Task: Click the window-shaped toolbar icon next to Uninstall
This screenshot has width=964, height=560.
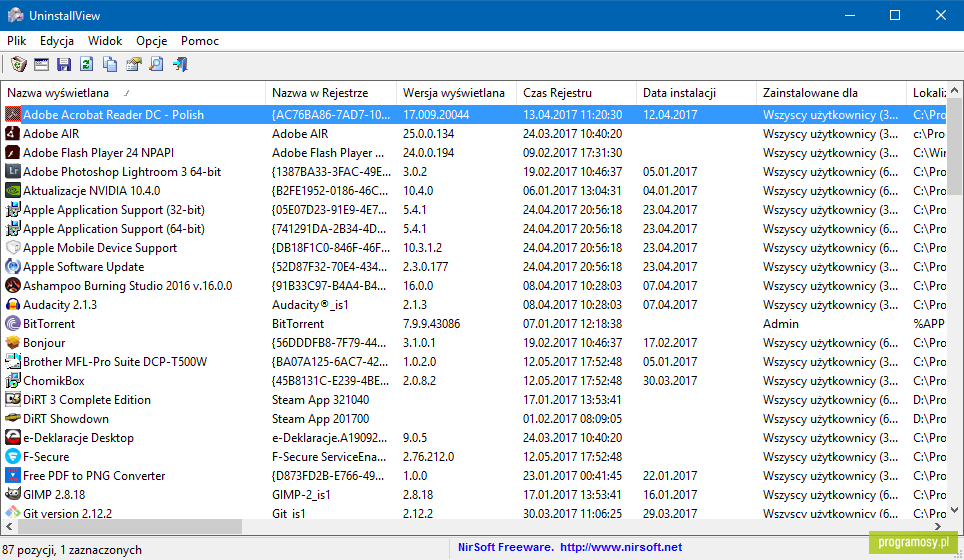Action: tap(41, 64)
